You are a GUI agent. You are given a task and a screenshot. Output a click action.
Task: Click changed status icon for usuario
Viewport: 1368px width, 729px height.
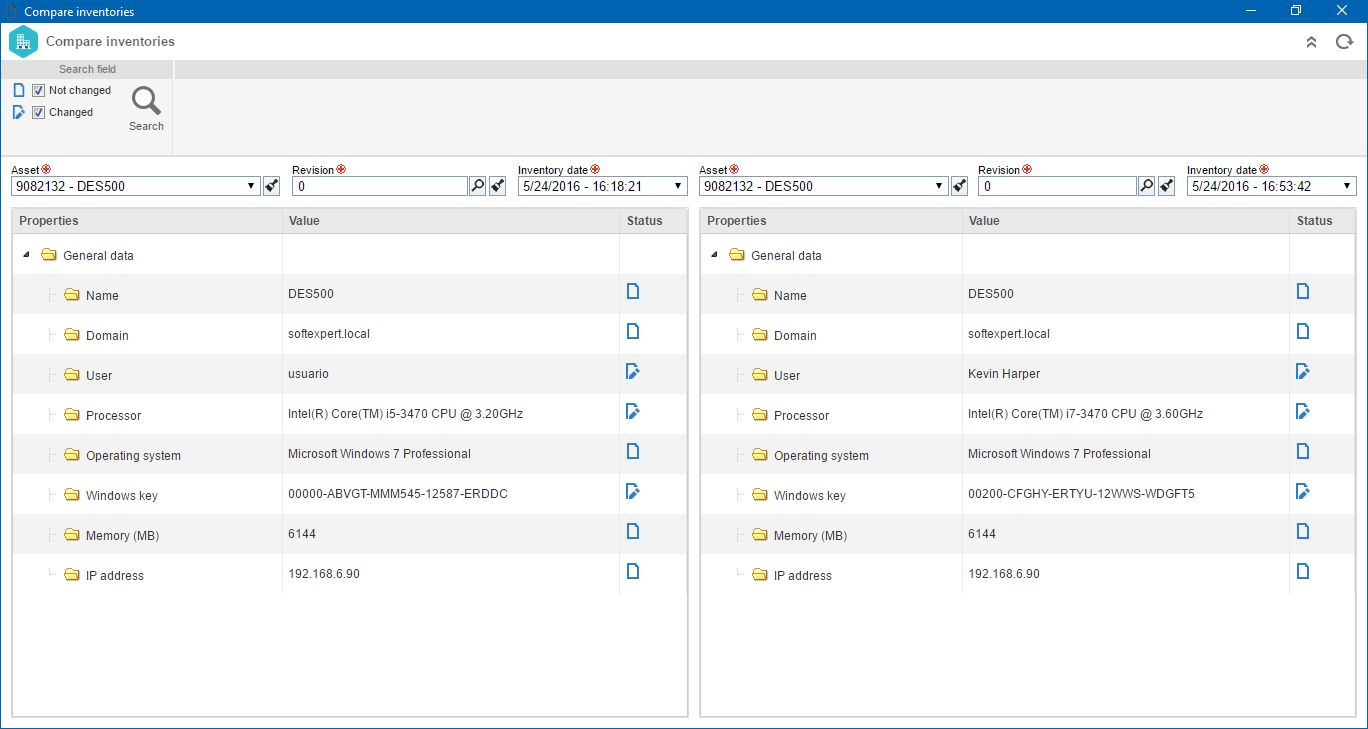(633, 372)
